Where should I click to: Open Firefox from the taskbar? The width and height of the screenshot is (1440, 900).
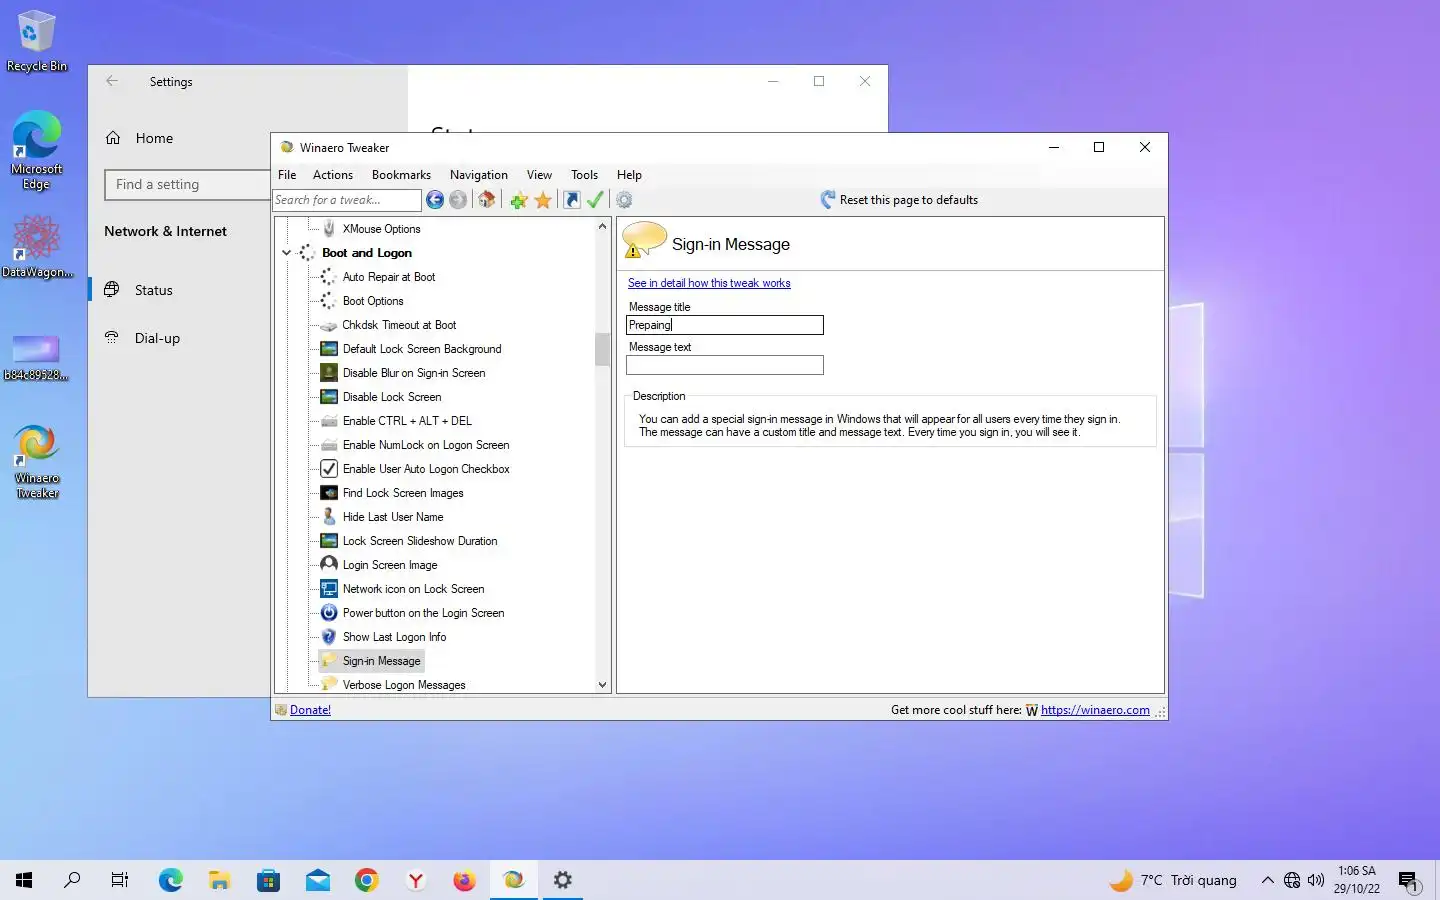tap(465, 880)
